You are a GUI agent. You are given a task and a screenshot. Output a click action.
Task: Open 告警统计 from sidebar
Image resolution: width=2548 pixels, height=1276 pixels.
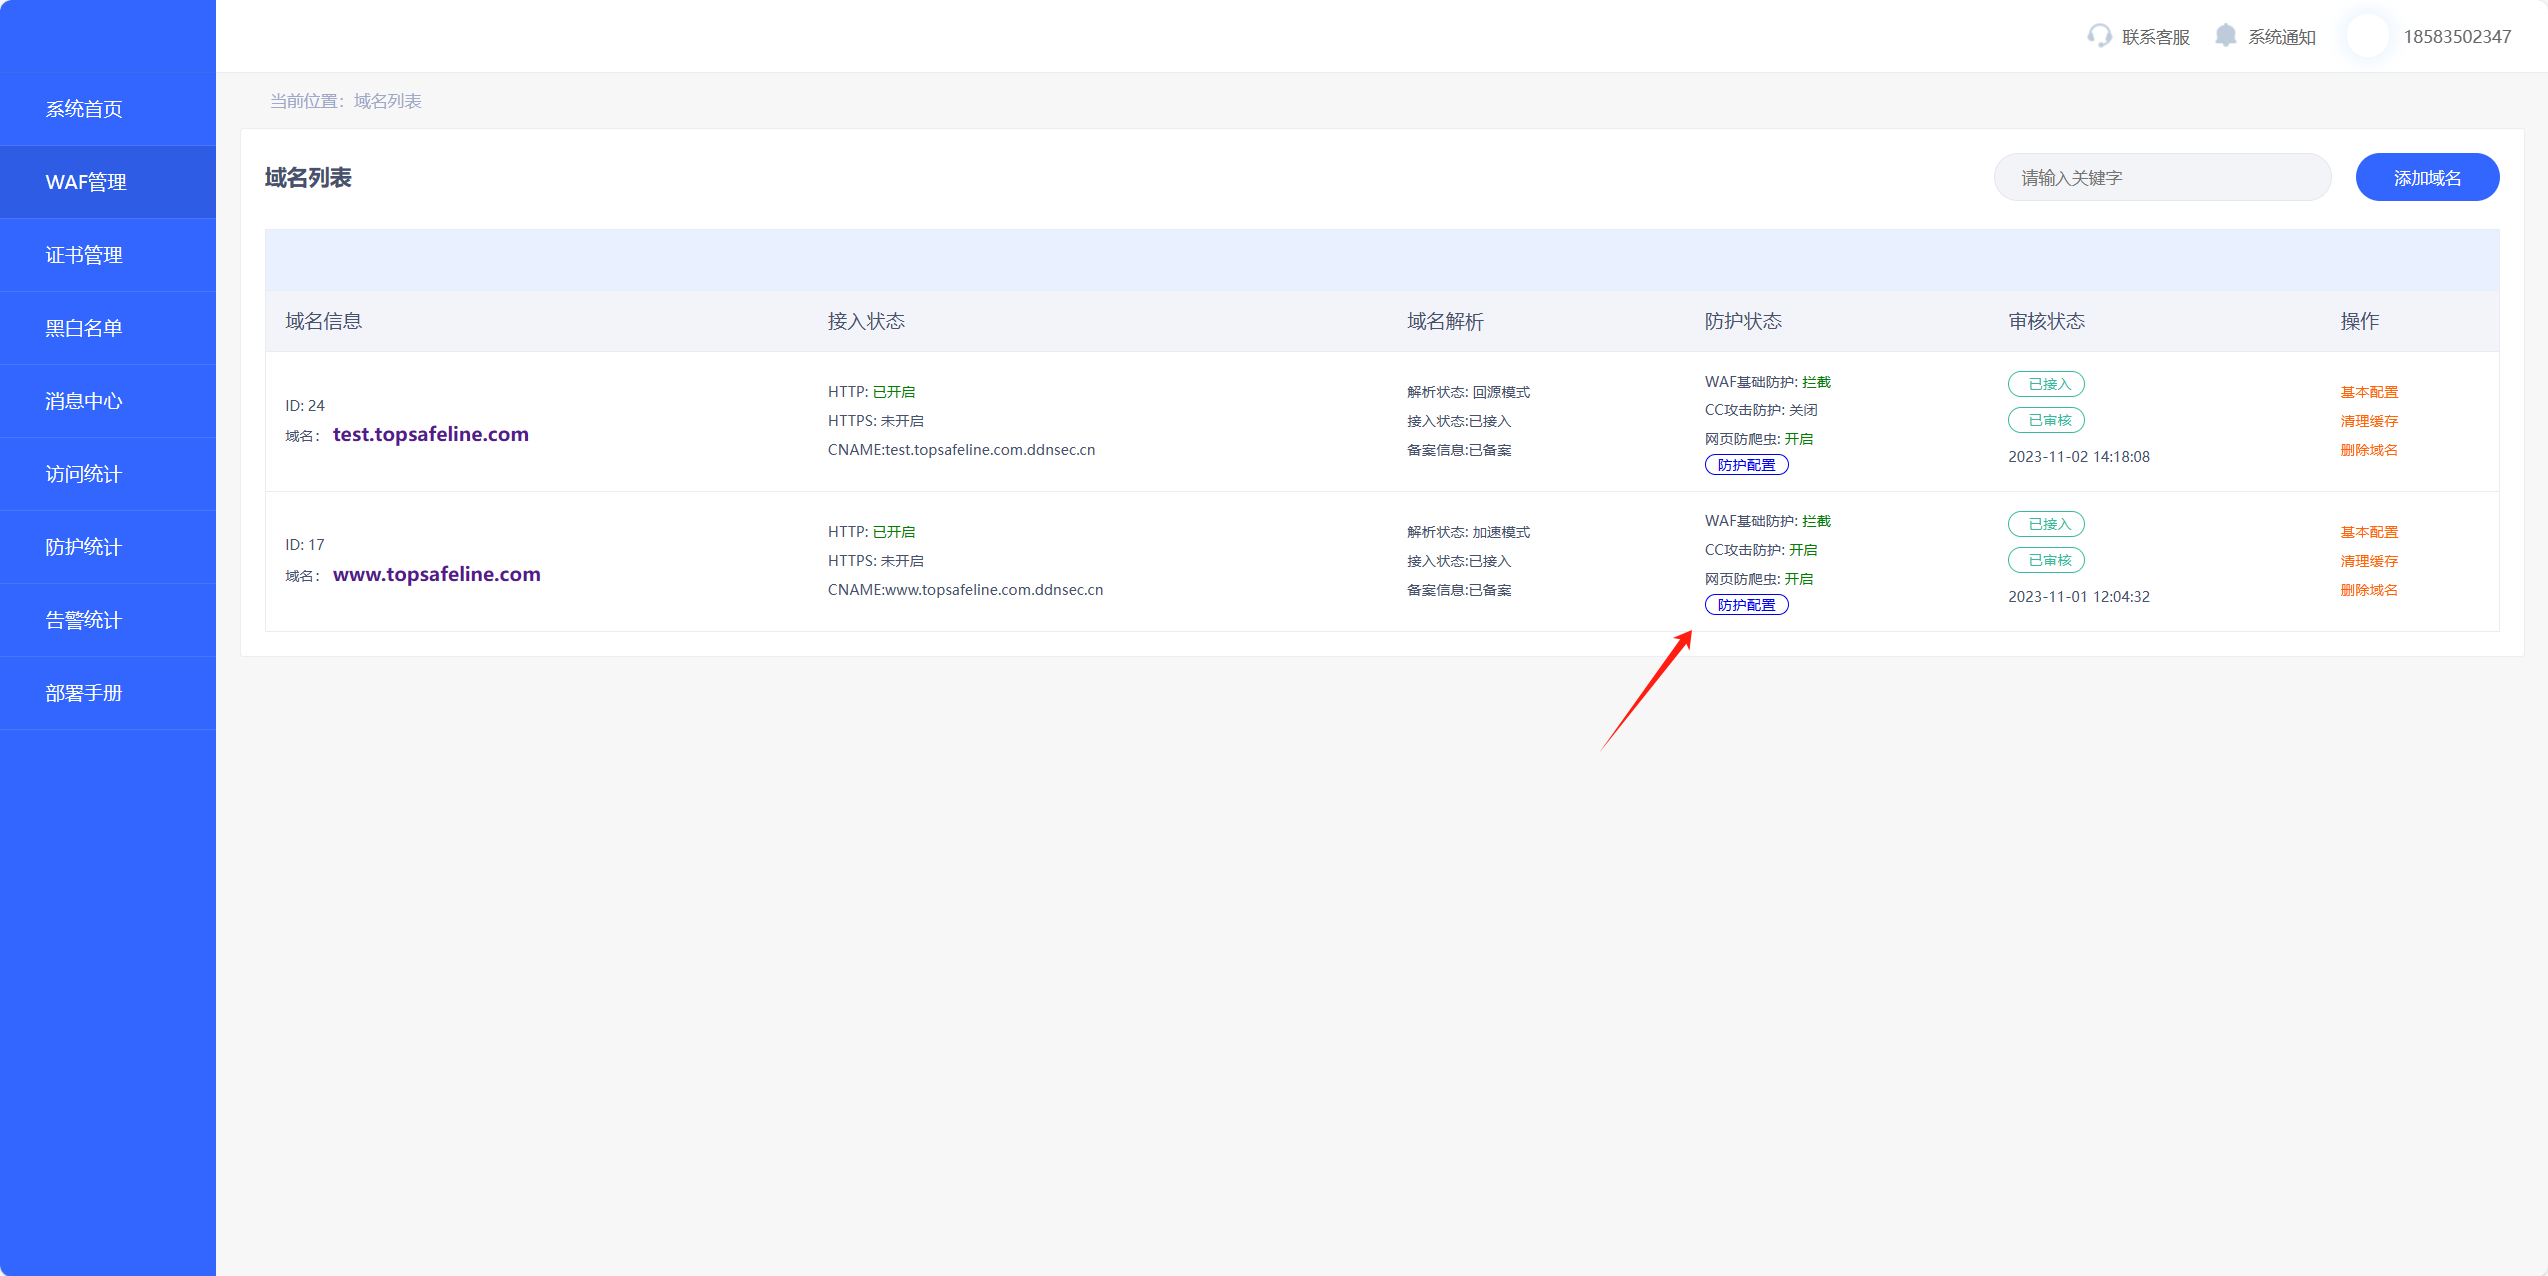pos(84,620)
